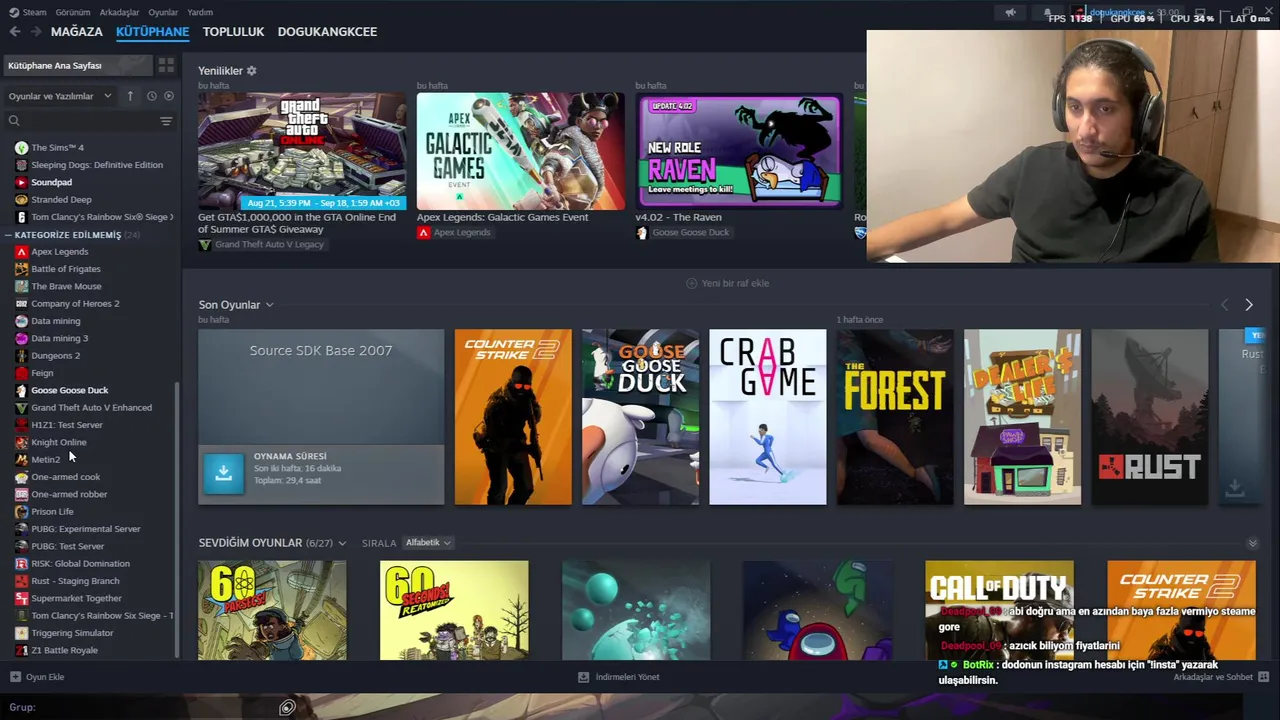
Task: Click the download icon on Source SDK Base 2007
Action: click(223, 474)
